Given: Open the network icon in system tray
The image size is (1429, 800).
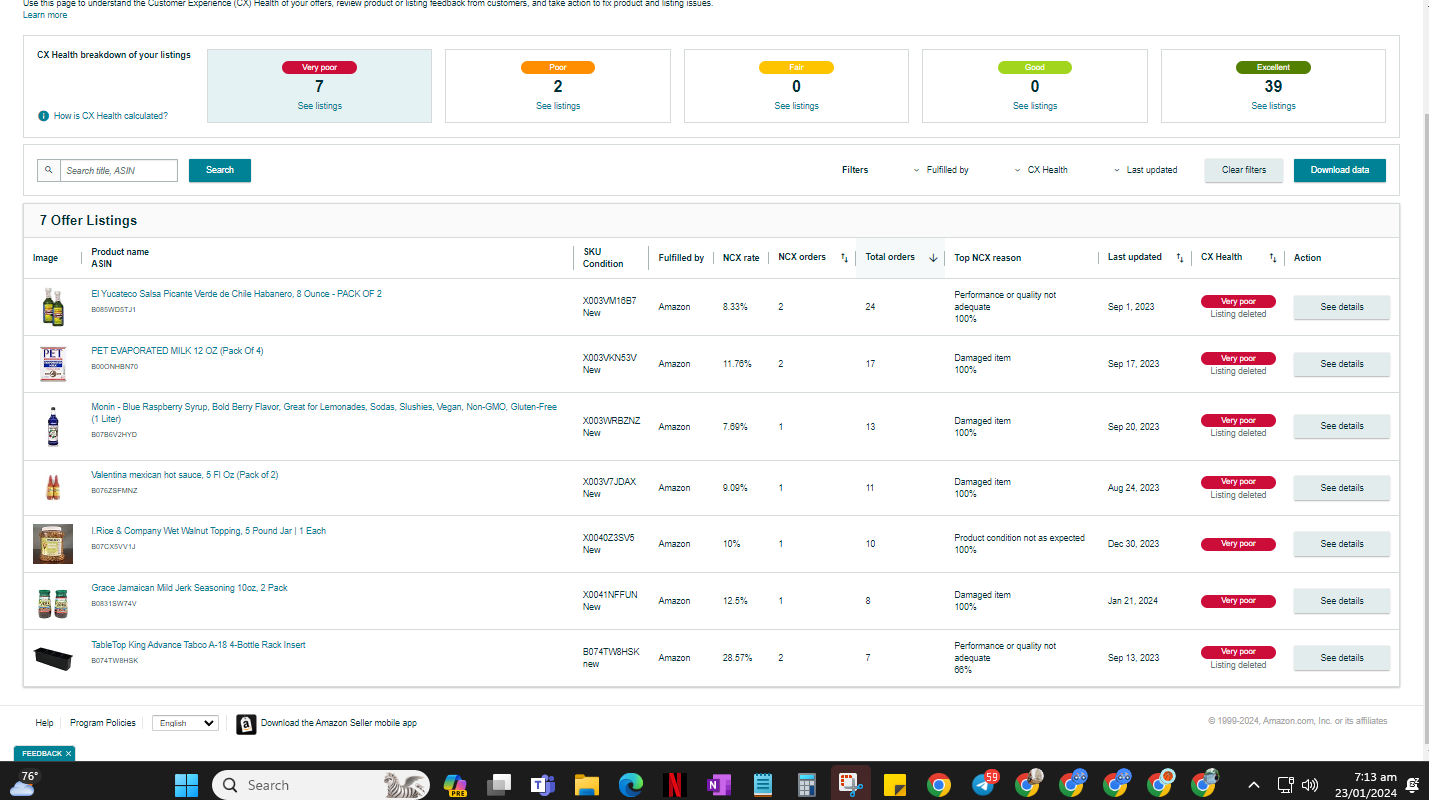Looking at the screenshot, I should click(x=1286, y=785).
